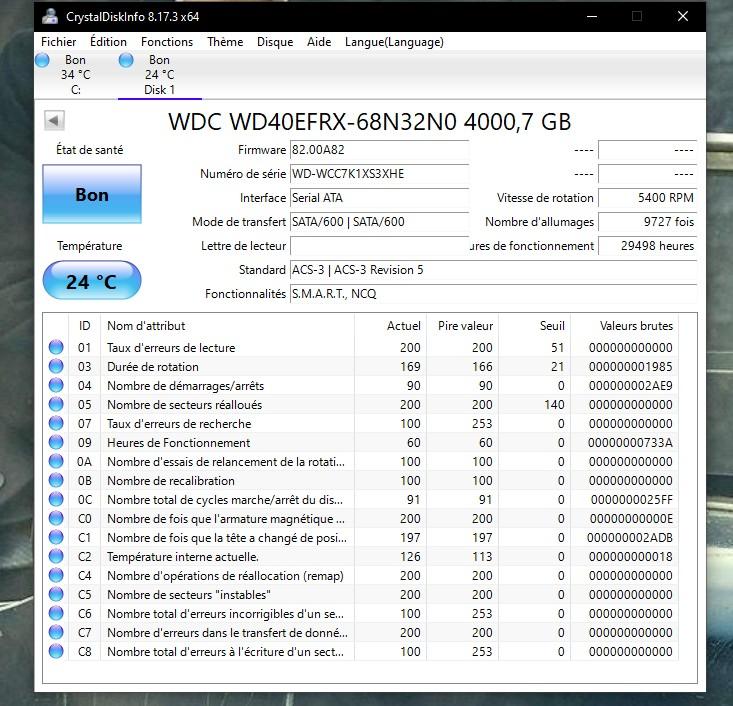The image size is (733, 706).
Task: Click status orb for attribute 05
Action: (x=56, y=404)
